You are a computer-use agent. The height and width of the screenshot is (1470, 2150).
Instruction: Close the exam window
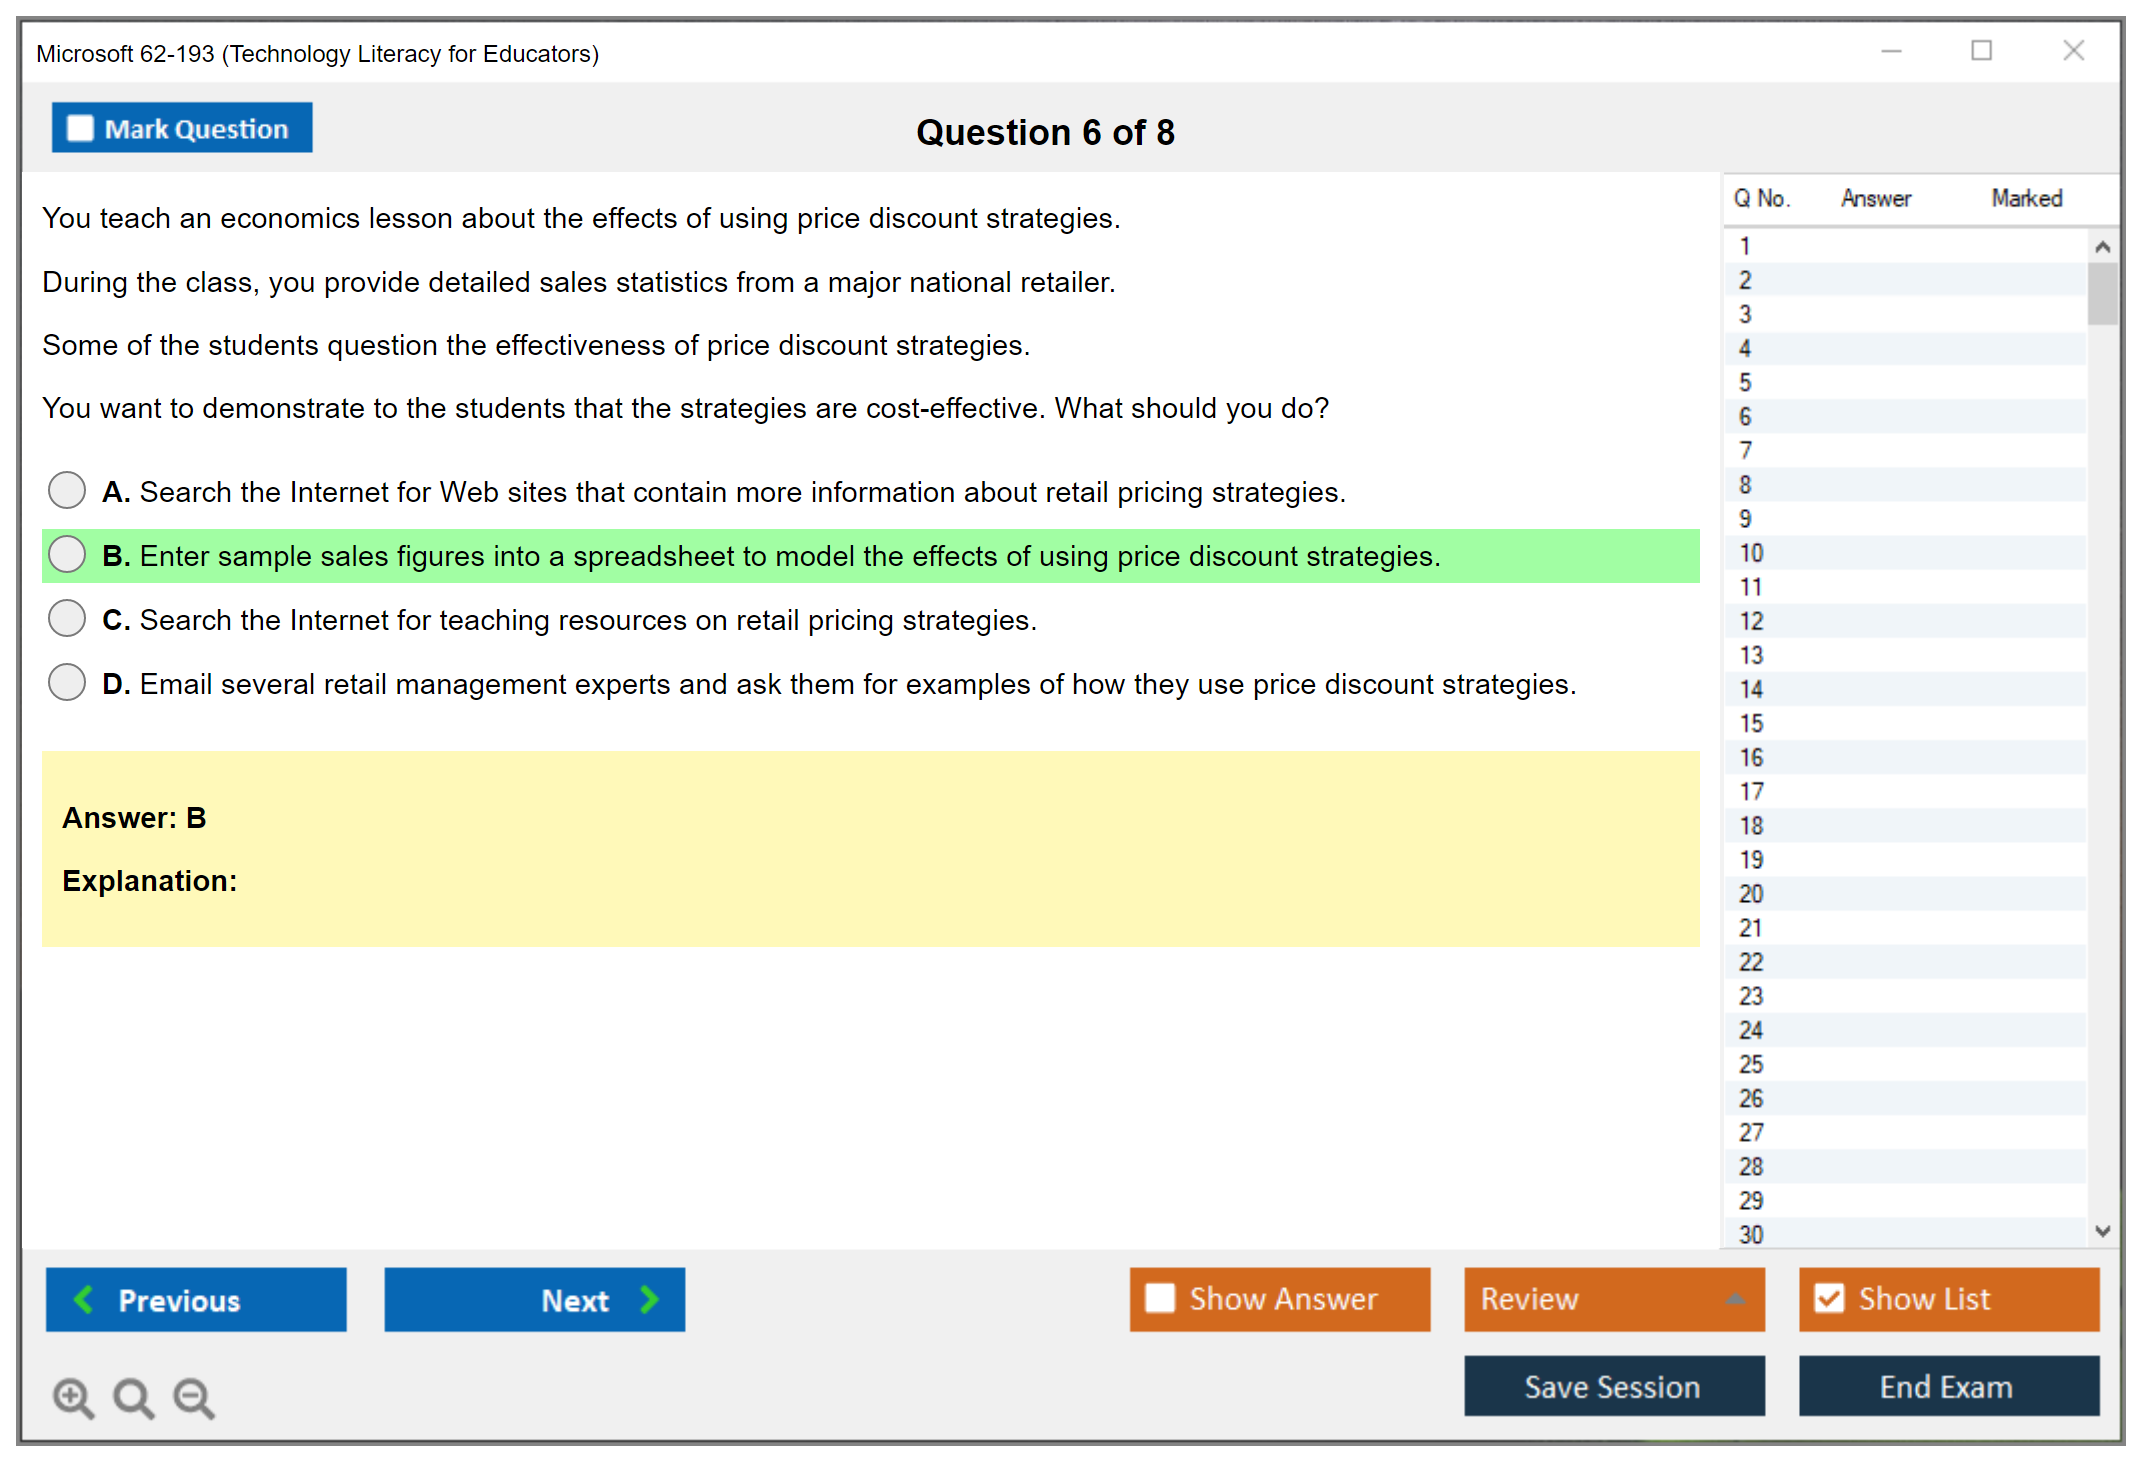click(x=2073, y=51)
